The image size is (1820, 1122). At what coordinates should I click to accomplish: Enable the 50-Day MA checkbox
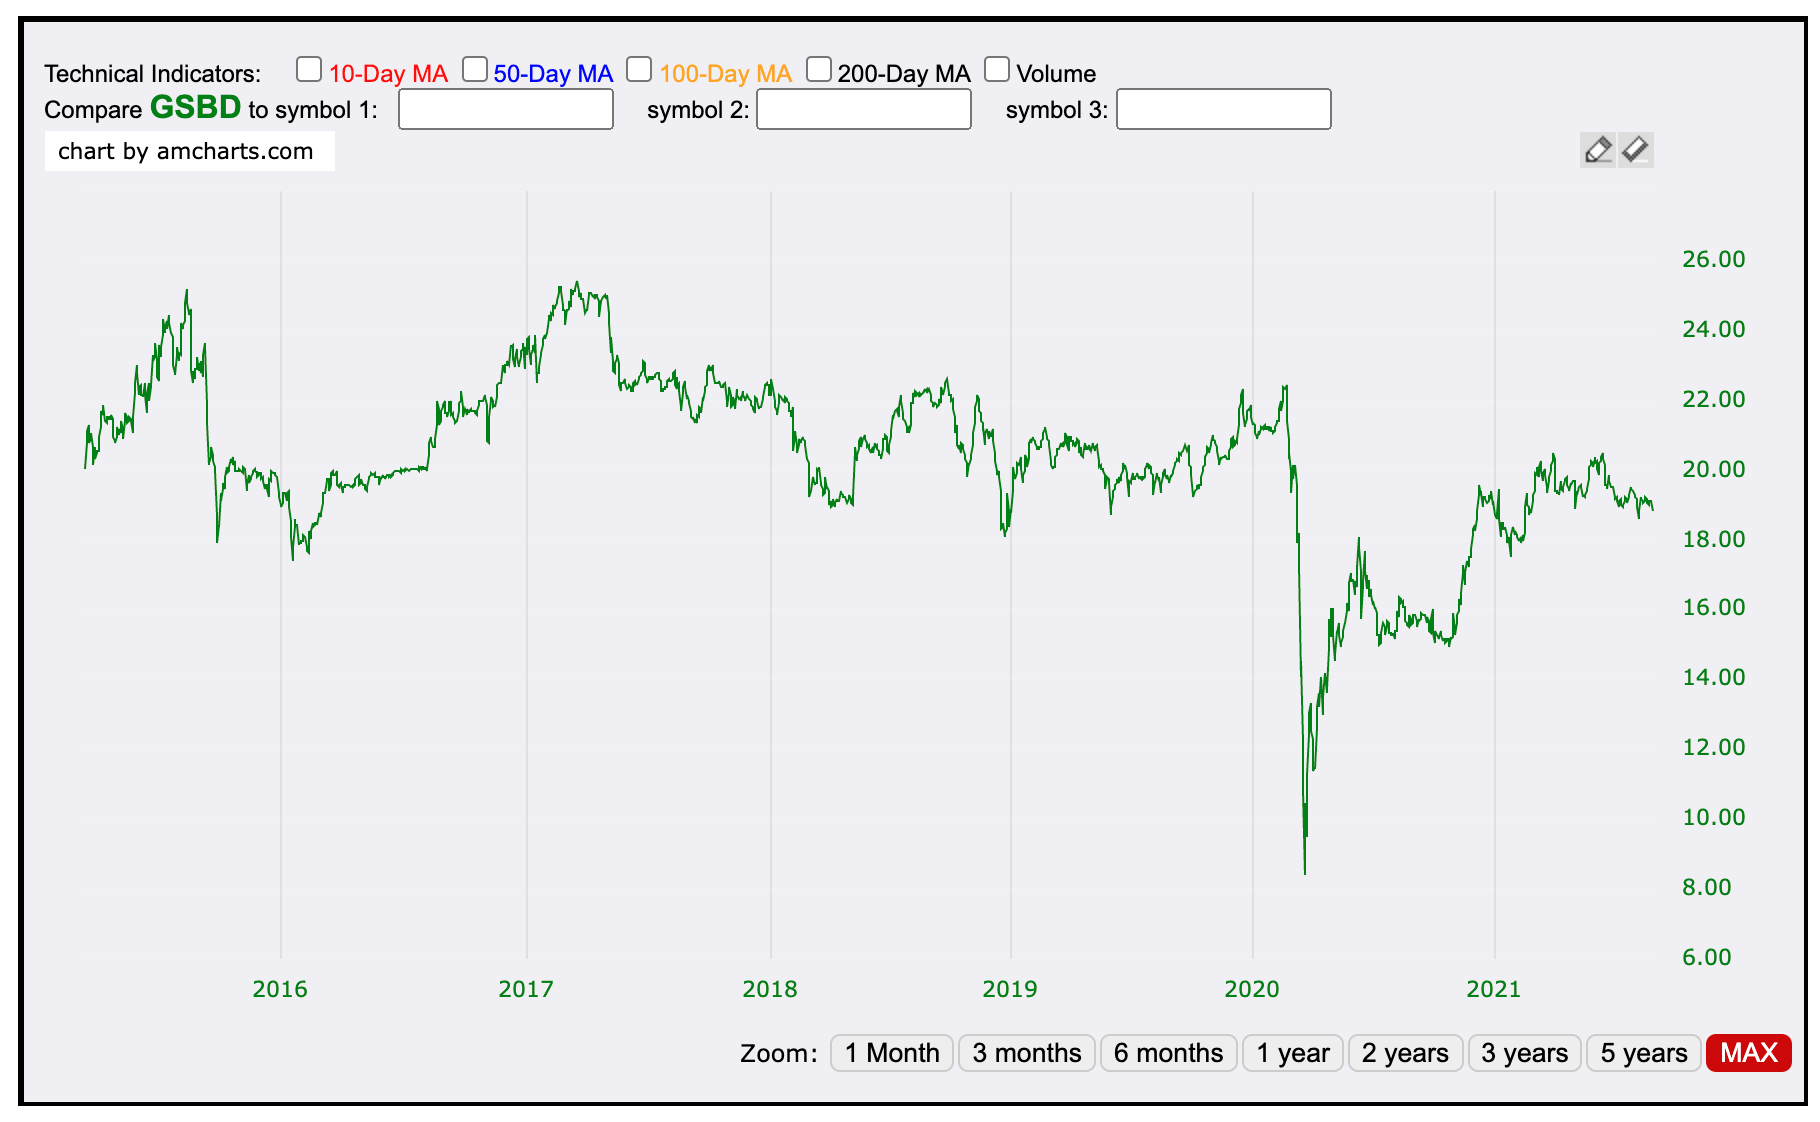point(474,69)
